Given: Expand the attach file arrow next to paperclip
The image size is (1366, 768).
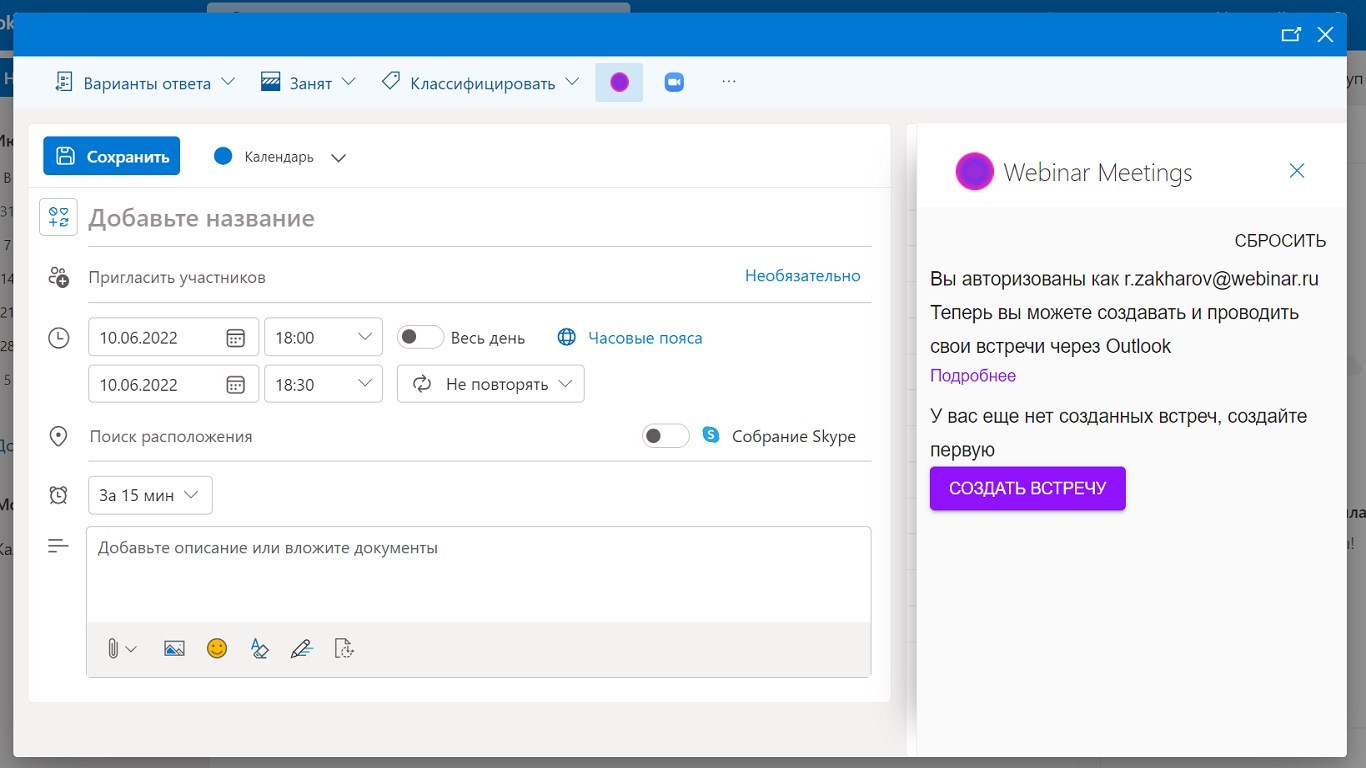Looking at the screenshot, I should (x=131, y=649).
